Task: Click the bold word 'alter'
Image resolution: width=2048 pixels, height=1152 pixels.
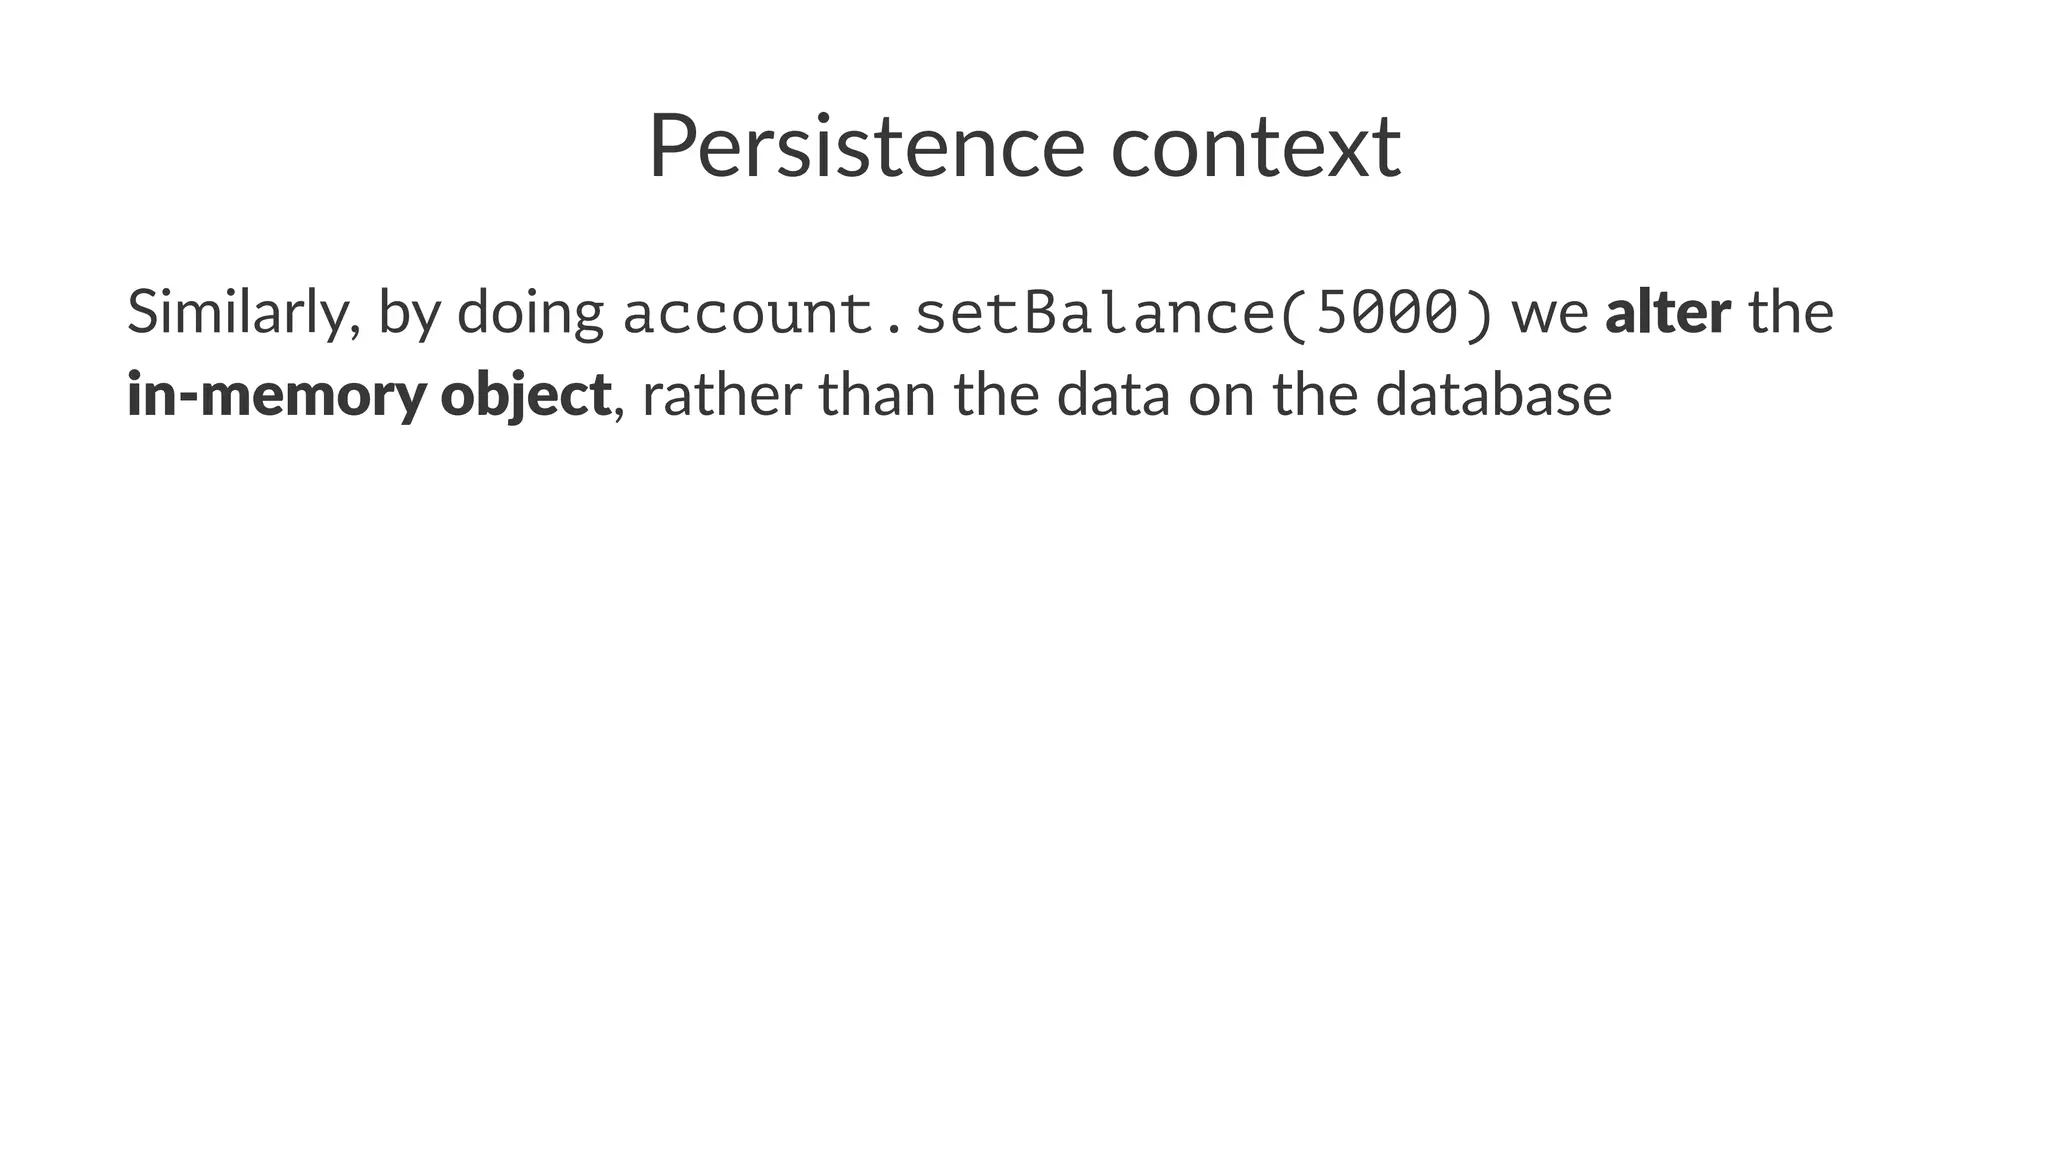Action: coord(1668,312)
